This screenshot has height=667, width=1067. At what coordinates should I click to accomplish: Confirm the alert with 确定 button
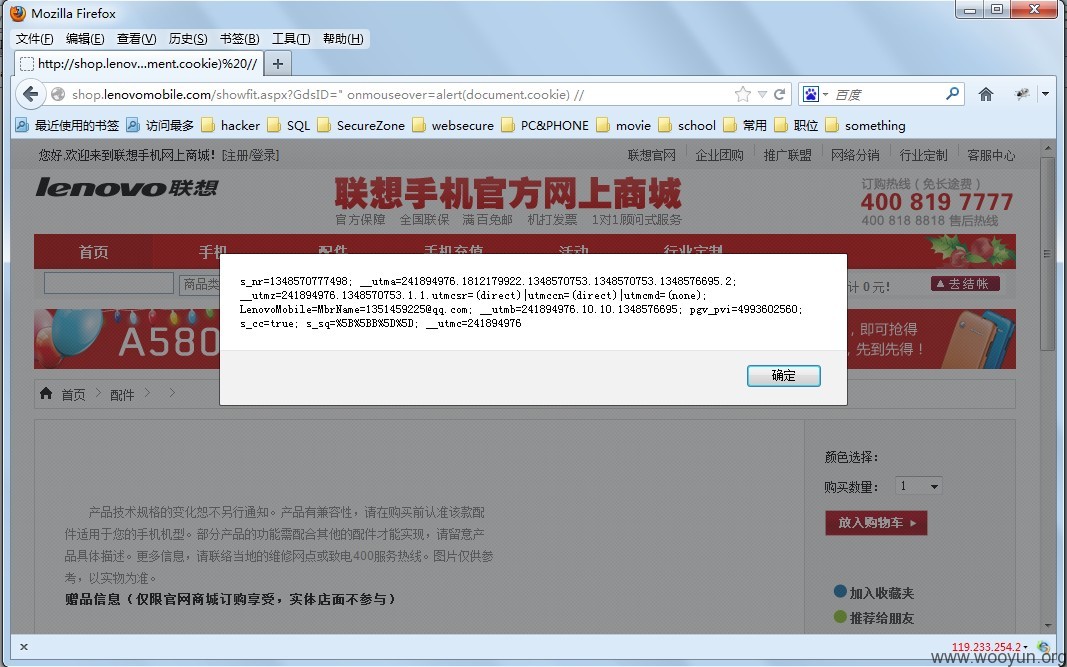(x=783, y=376)
